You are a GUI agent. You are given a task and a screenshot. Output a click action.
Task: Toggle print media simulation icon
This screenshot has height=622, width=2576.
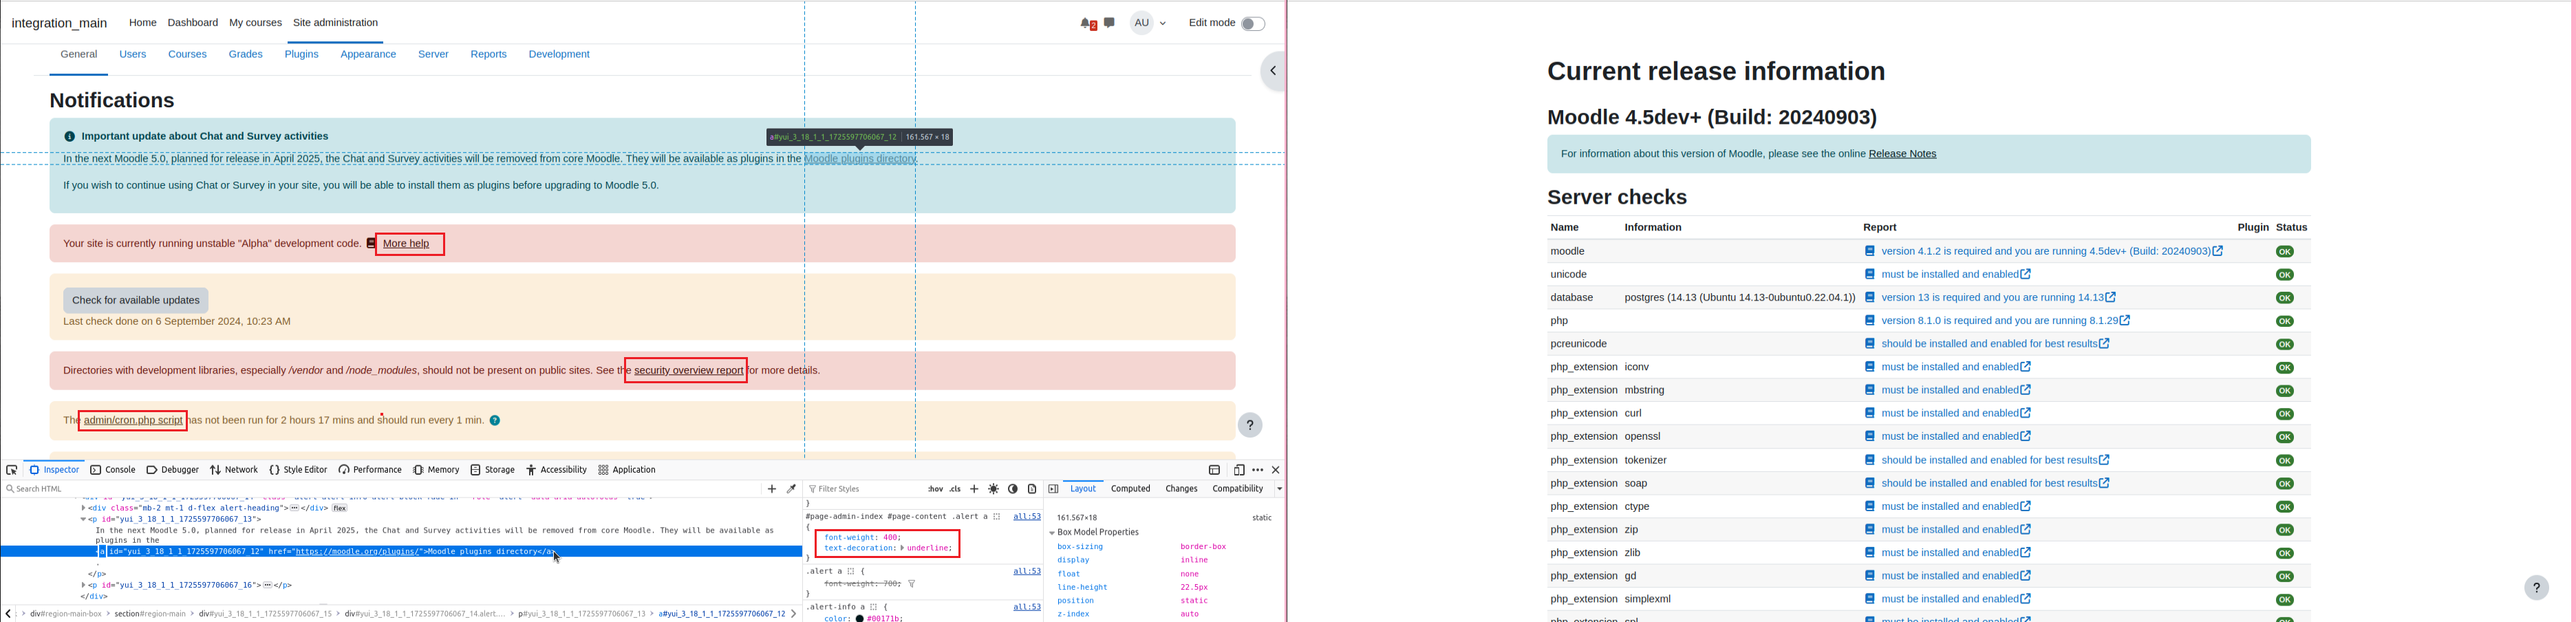pyautogui.click(x=1032, y=489)
